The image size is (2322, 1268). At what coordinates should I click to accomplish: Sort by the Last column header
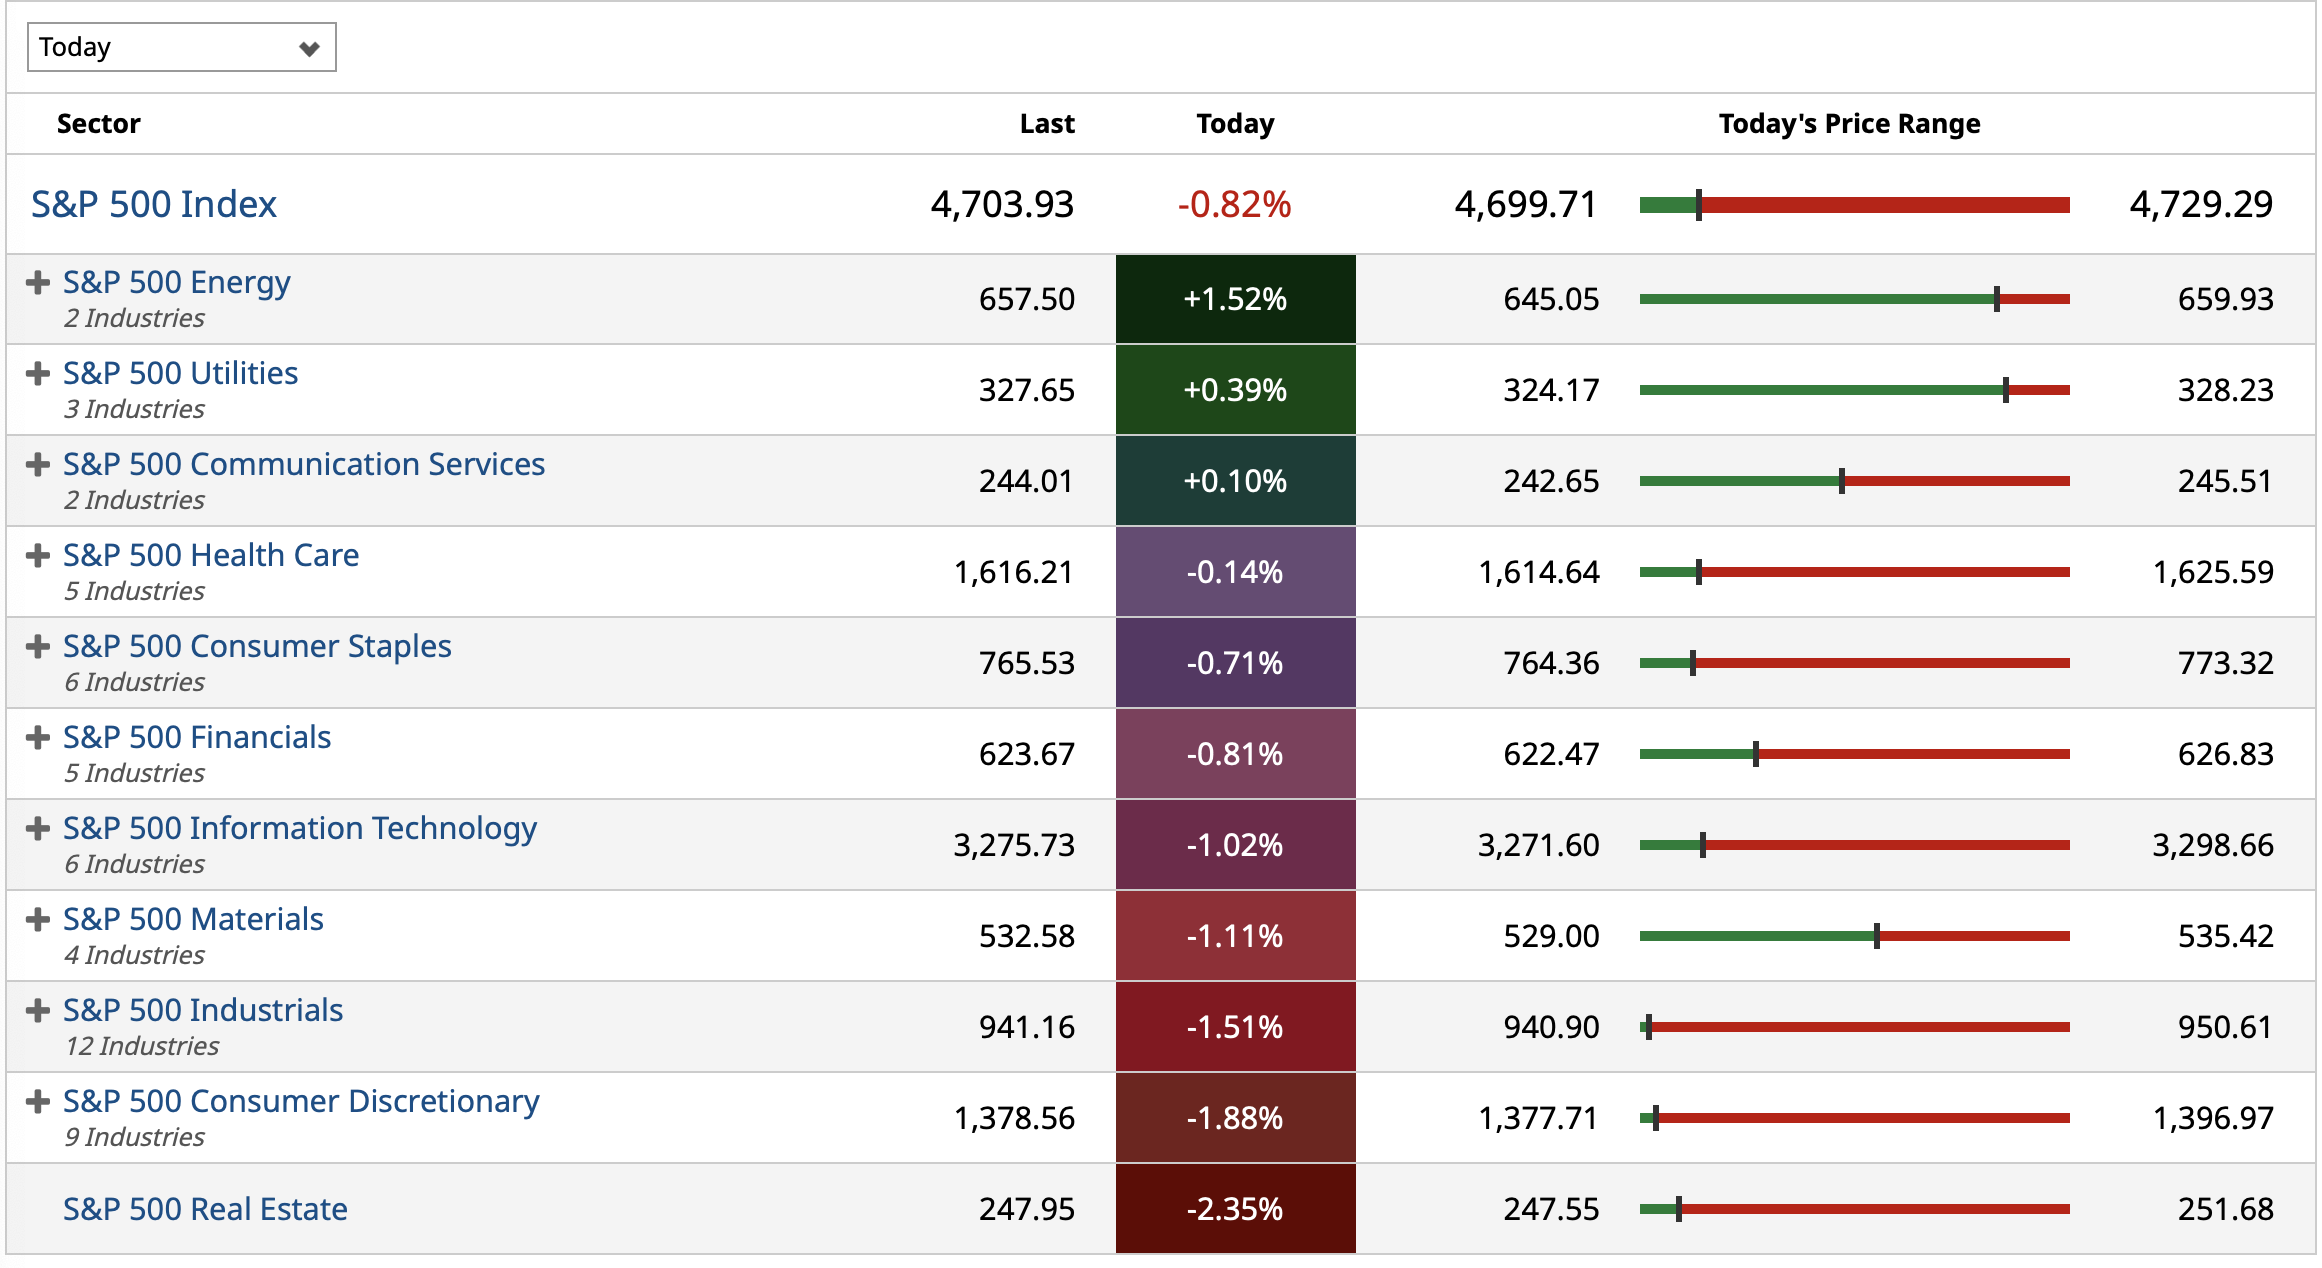coord(1046,124)
